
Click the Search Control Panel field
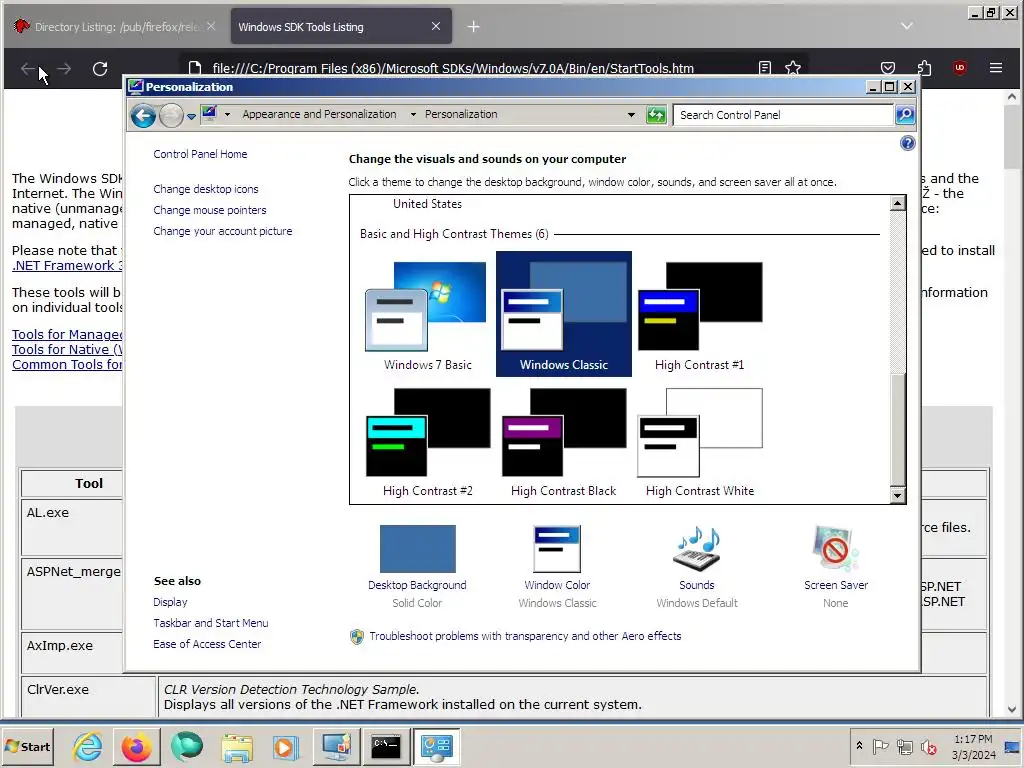[783, 115]
